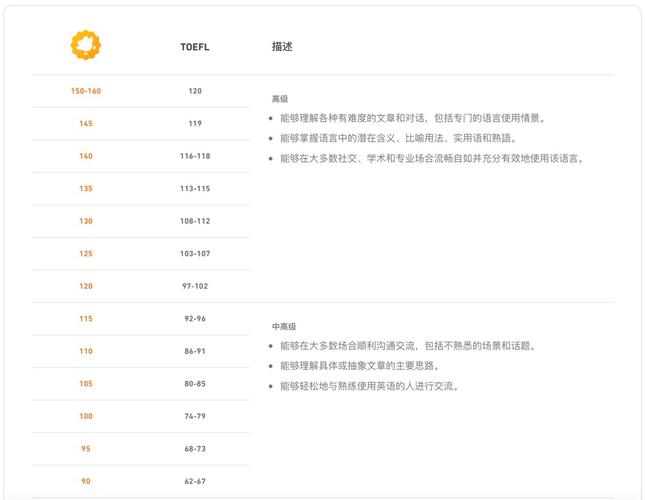
Task: Select the score range 150-160
Action: tap(86, 91)
